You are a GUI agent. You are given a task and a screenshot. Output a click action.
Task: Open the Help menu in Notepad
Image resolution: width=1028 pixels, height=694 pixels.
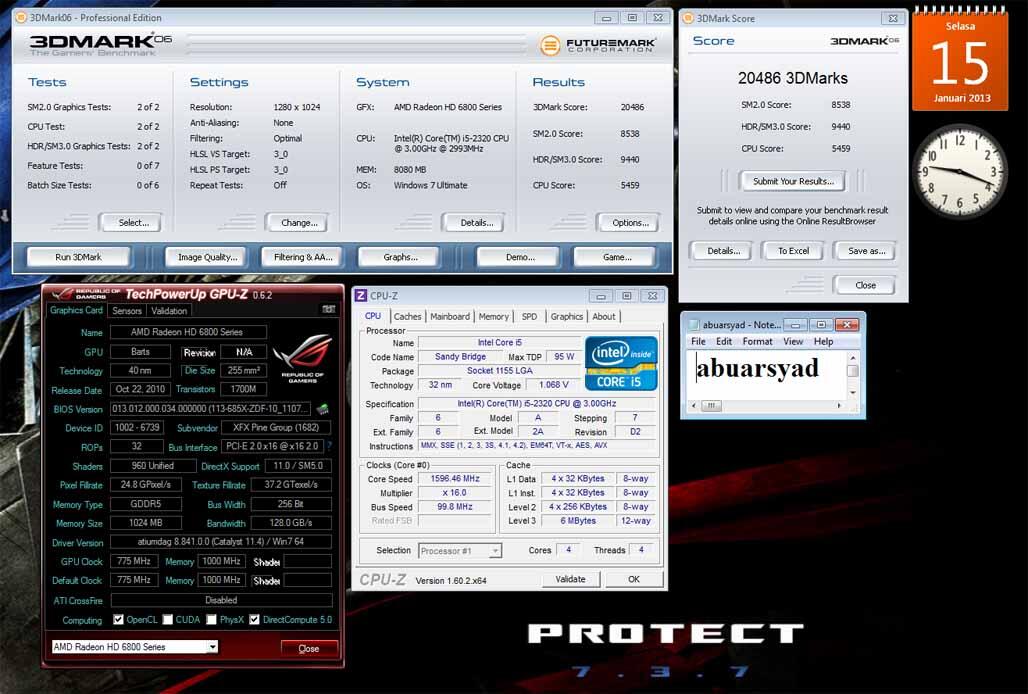click(823, 341)
